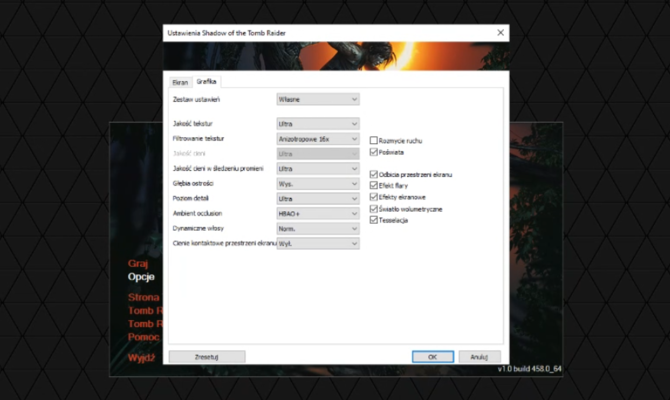
Task: Click the Lara Croft banner image
Action: click(336, 56)
